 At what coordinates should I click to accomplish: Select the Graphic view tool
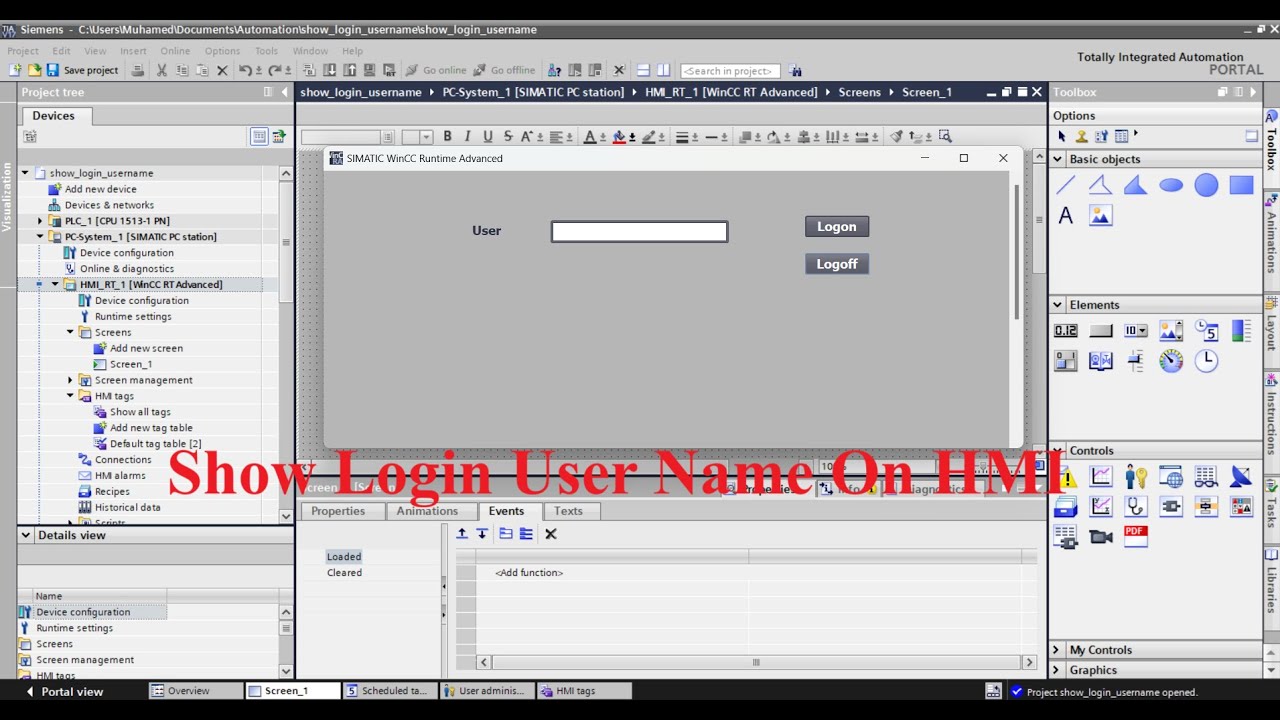[x=1100, y=215]
